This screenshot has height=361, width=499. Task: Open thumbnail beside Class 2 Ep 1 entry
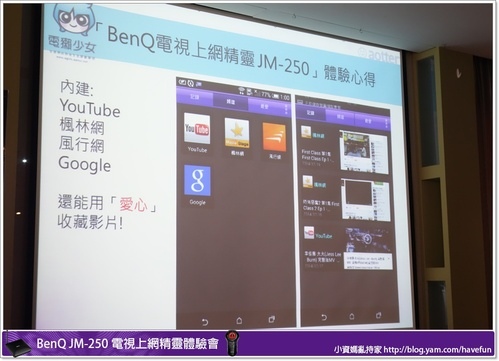(x=366, y=199)
